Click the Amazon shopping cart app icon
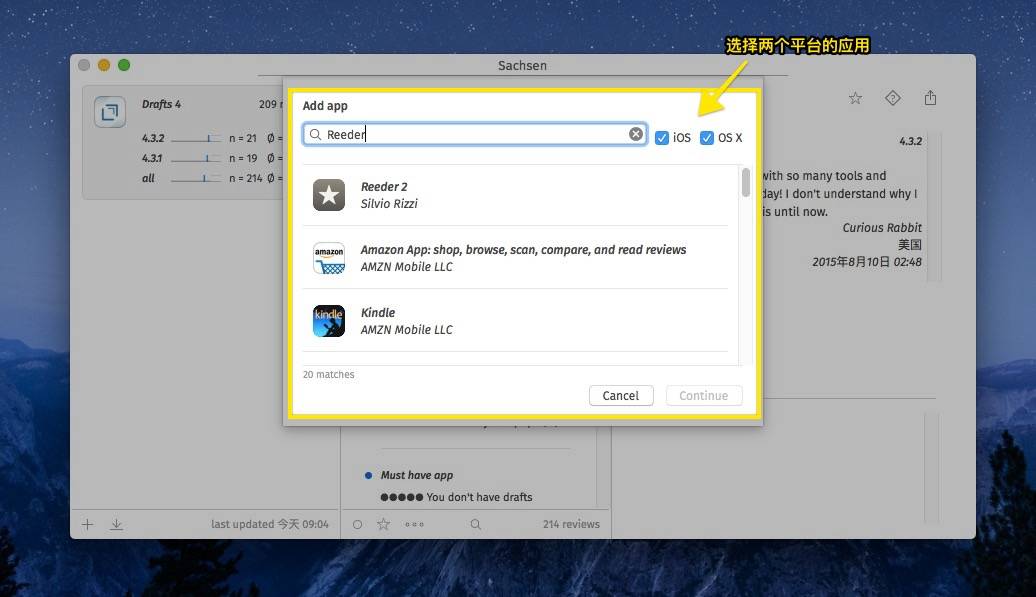Viewport: 1036px width, 597px height. pyautogui.click(x=329, y=258)
